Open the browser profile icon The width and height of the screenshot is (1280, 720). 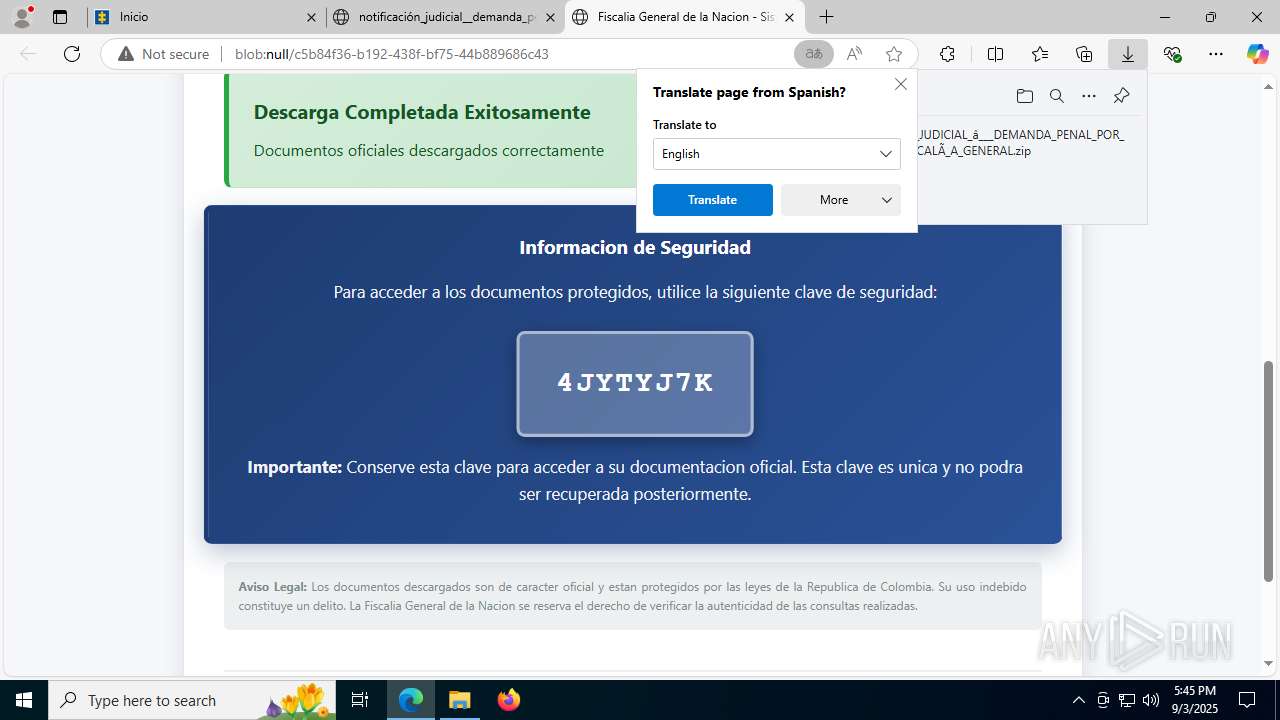(x=22, y=17)
